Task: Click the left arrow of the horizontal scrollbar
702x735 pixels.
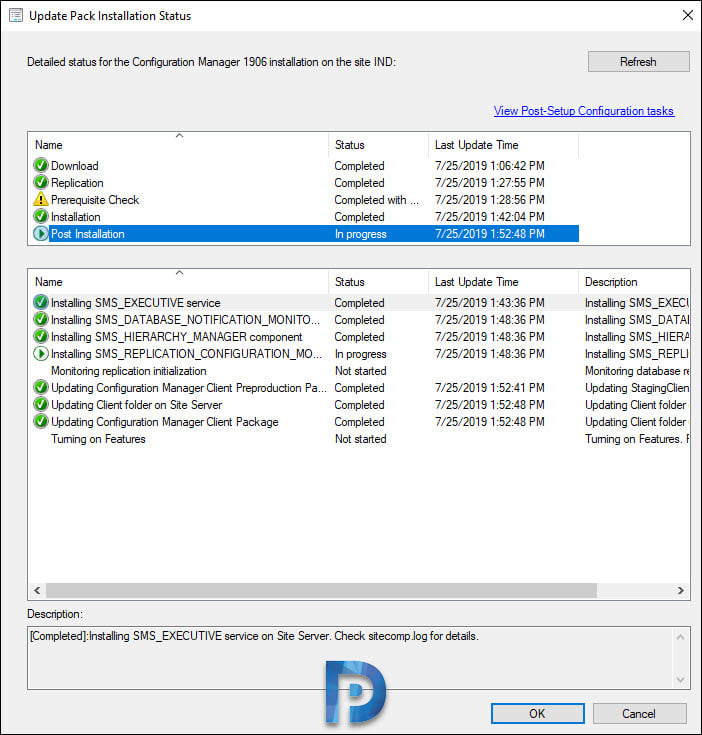Action: [37, 590]
